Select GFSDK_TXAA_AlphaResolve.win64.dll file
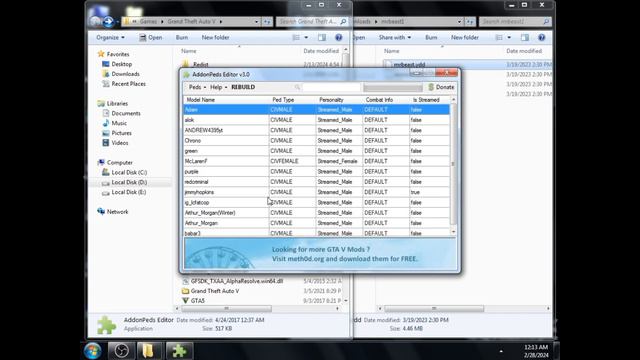The width and height of the screenshot is (640, 360). click(x=237, y=281)
